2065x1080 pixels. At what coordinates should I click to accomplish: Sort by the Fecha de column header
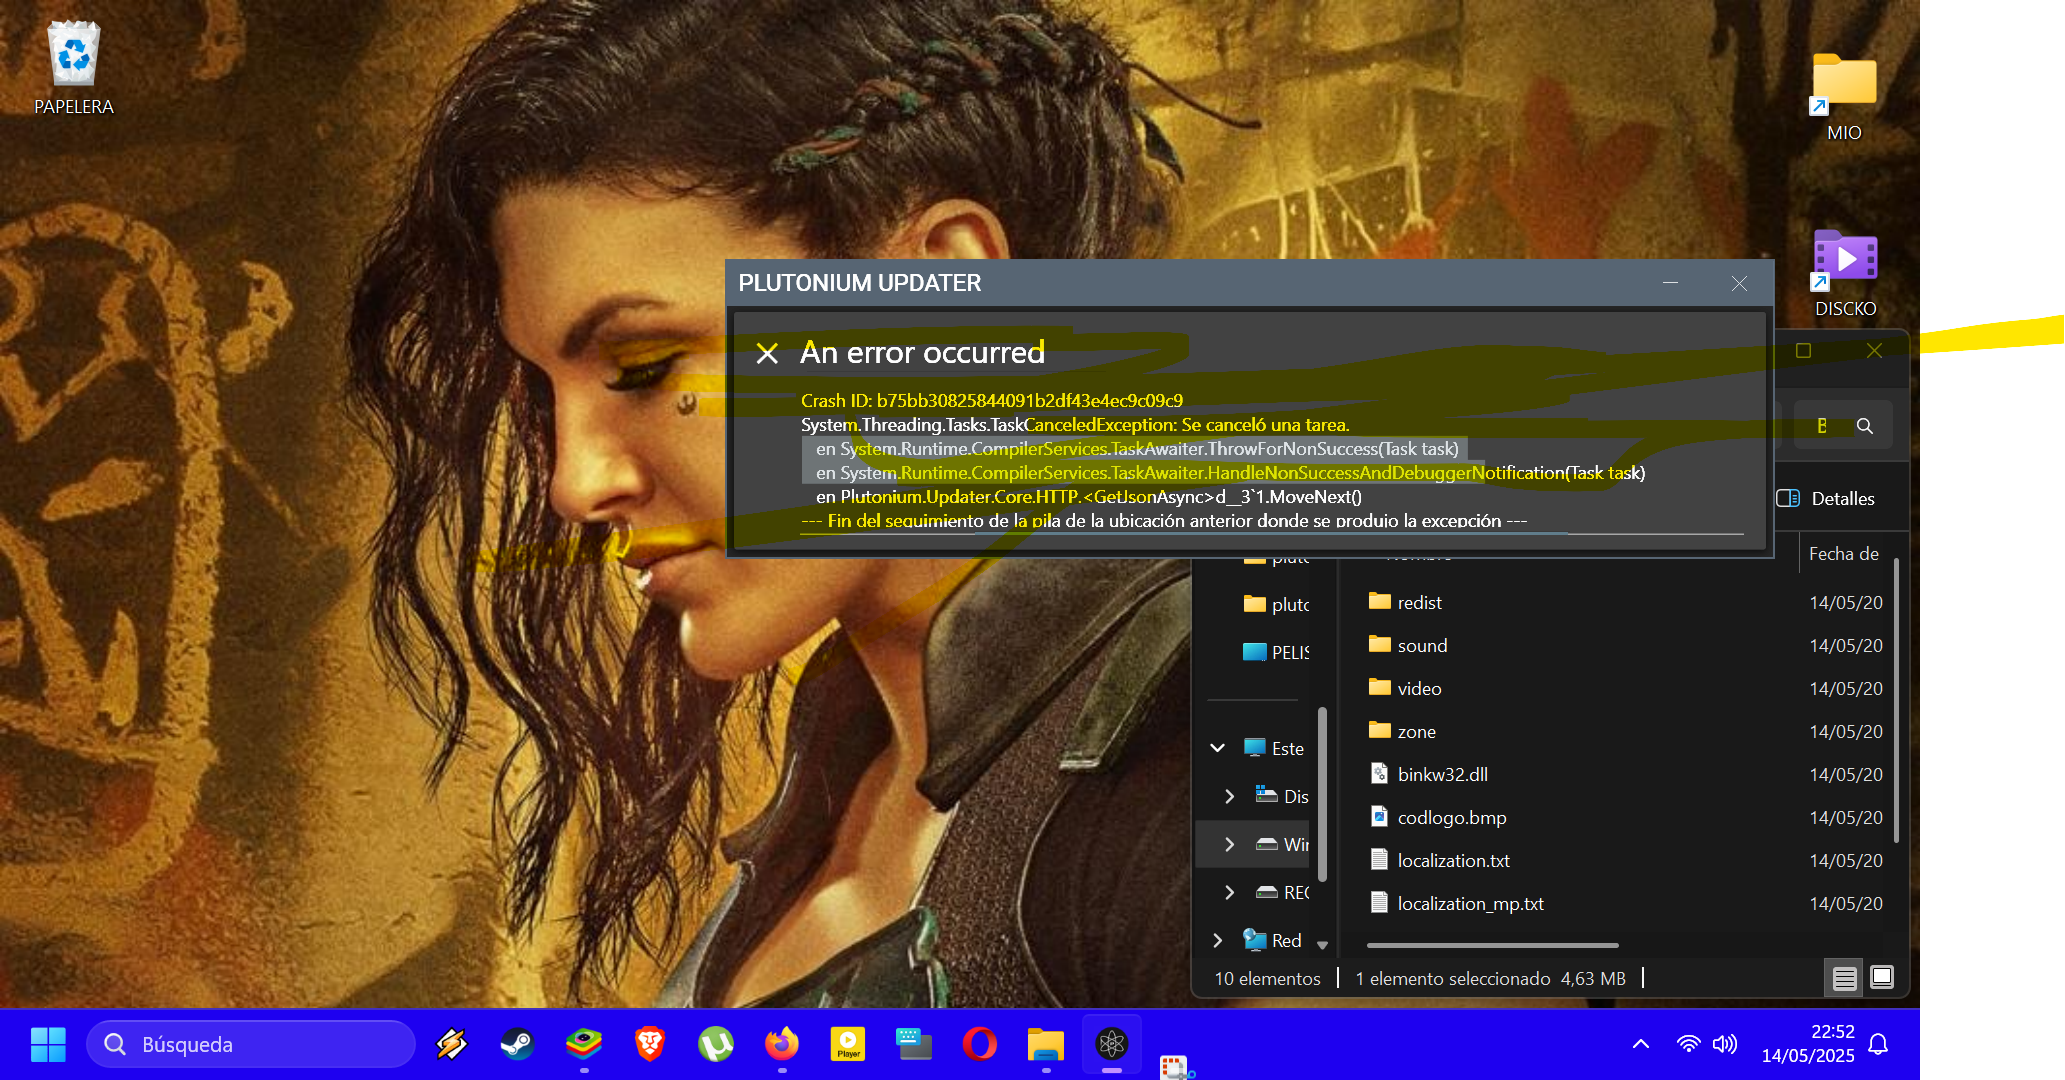(1844, 553)
